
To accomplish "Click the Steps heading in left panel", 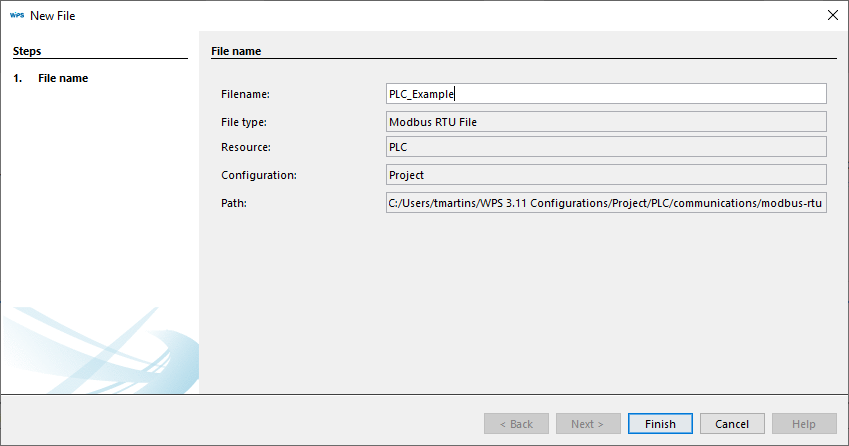I will (x=27, y=51).
